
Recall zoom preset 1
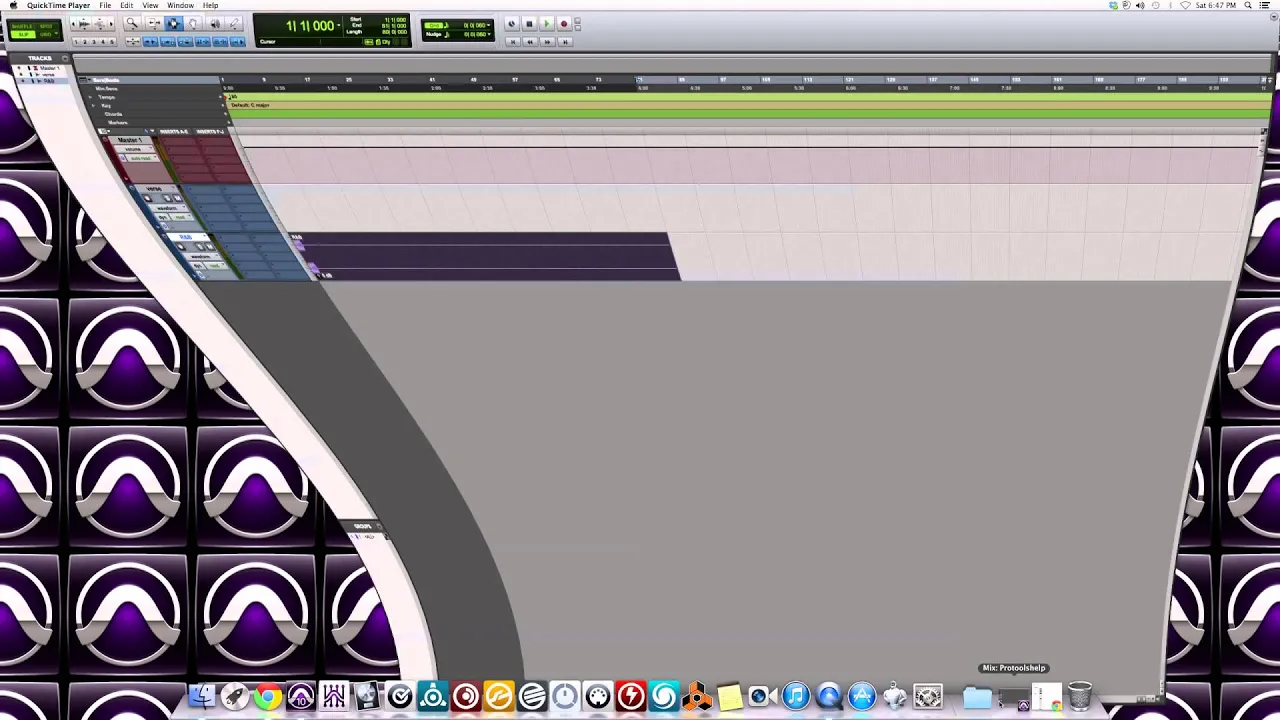click(76, 42)
